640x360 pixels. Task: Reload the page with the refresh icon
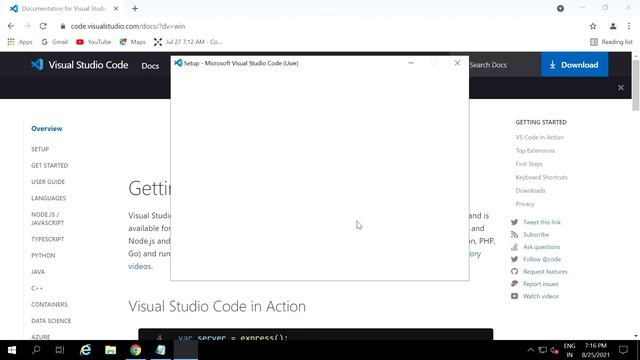43,26
